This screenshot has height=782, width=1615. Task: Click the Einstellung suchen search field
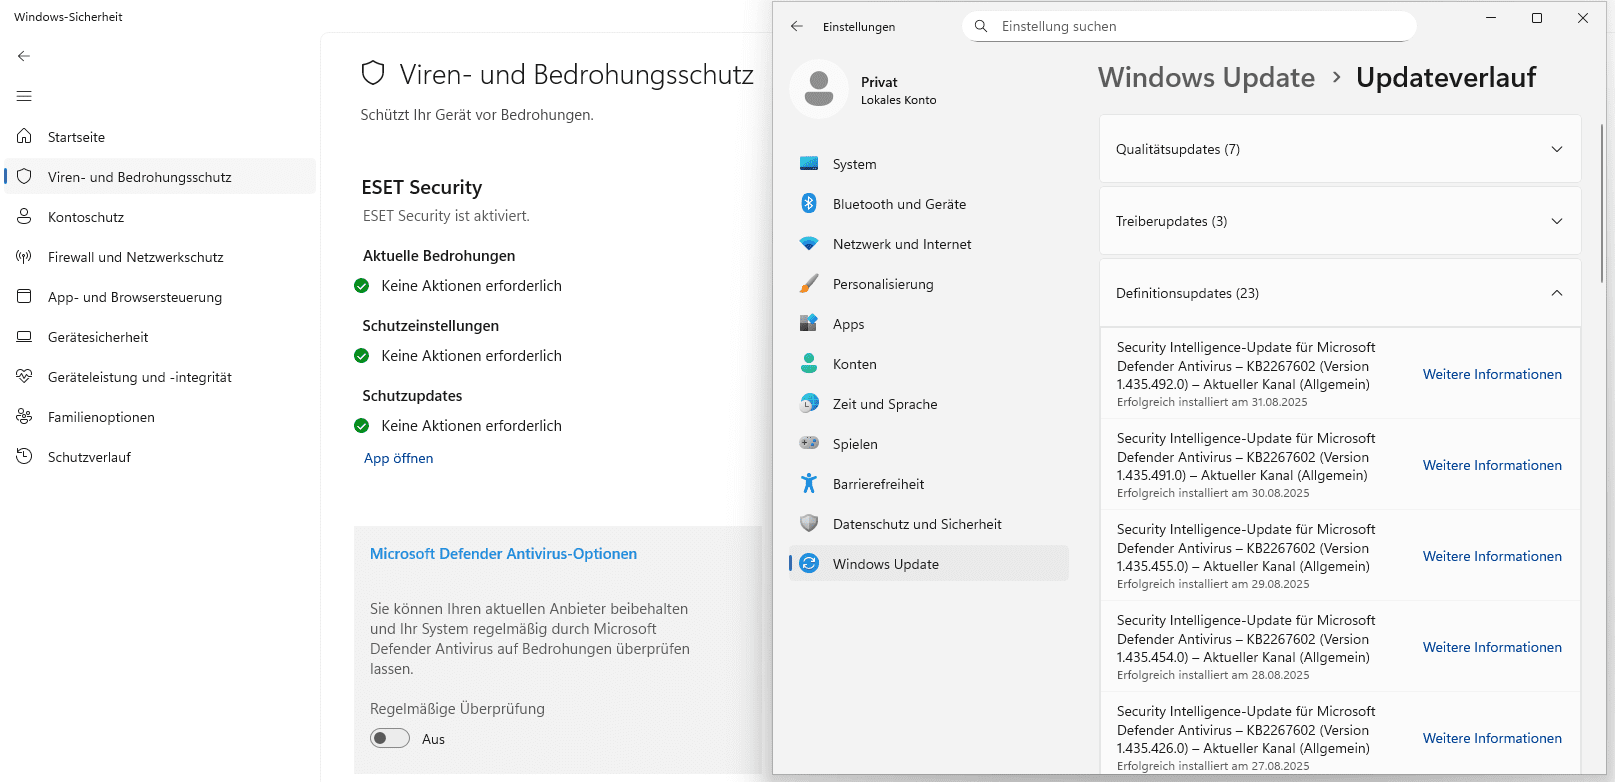pyautogui.click(x=1190, y=26)
